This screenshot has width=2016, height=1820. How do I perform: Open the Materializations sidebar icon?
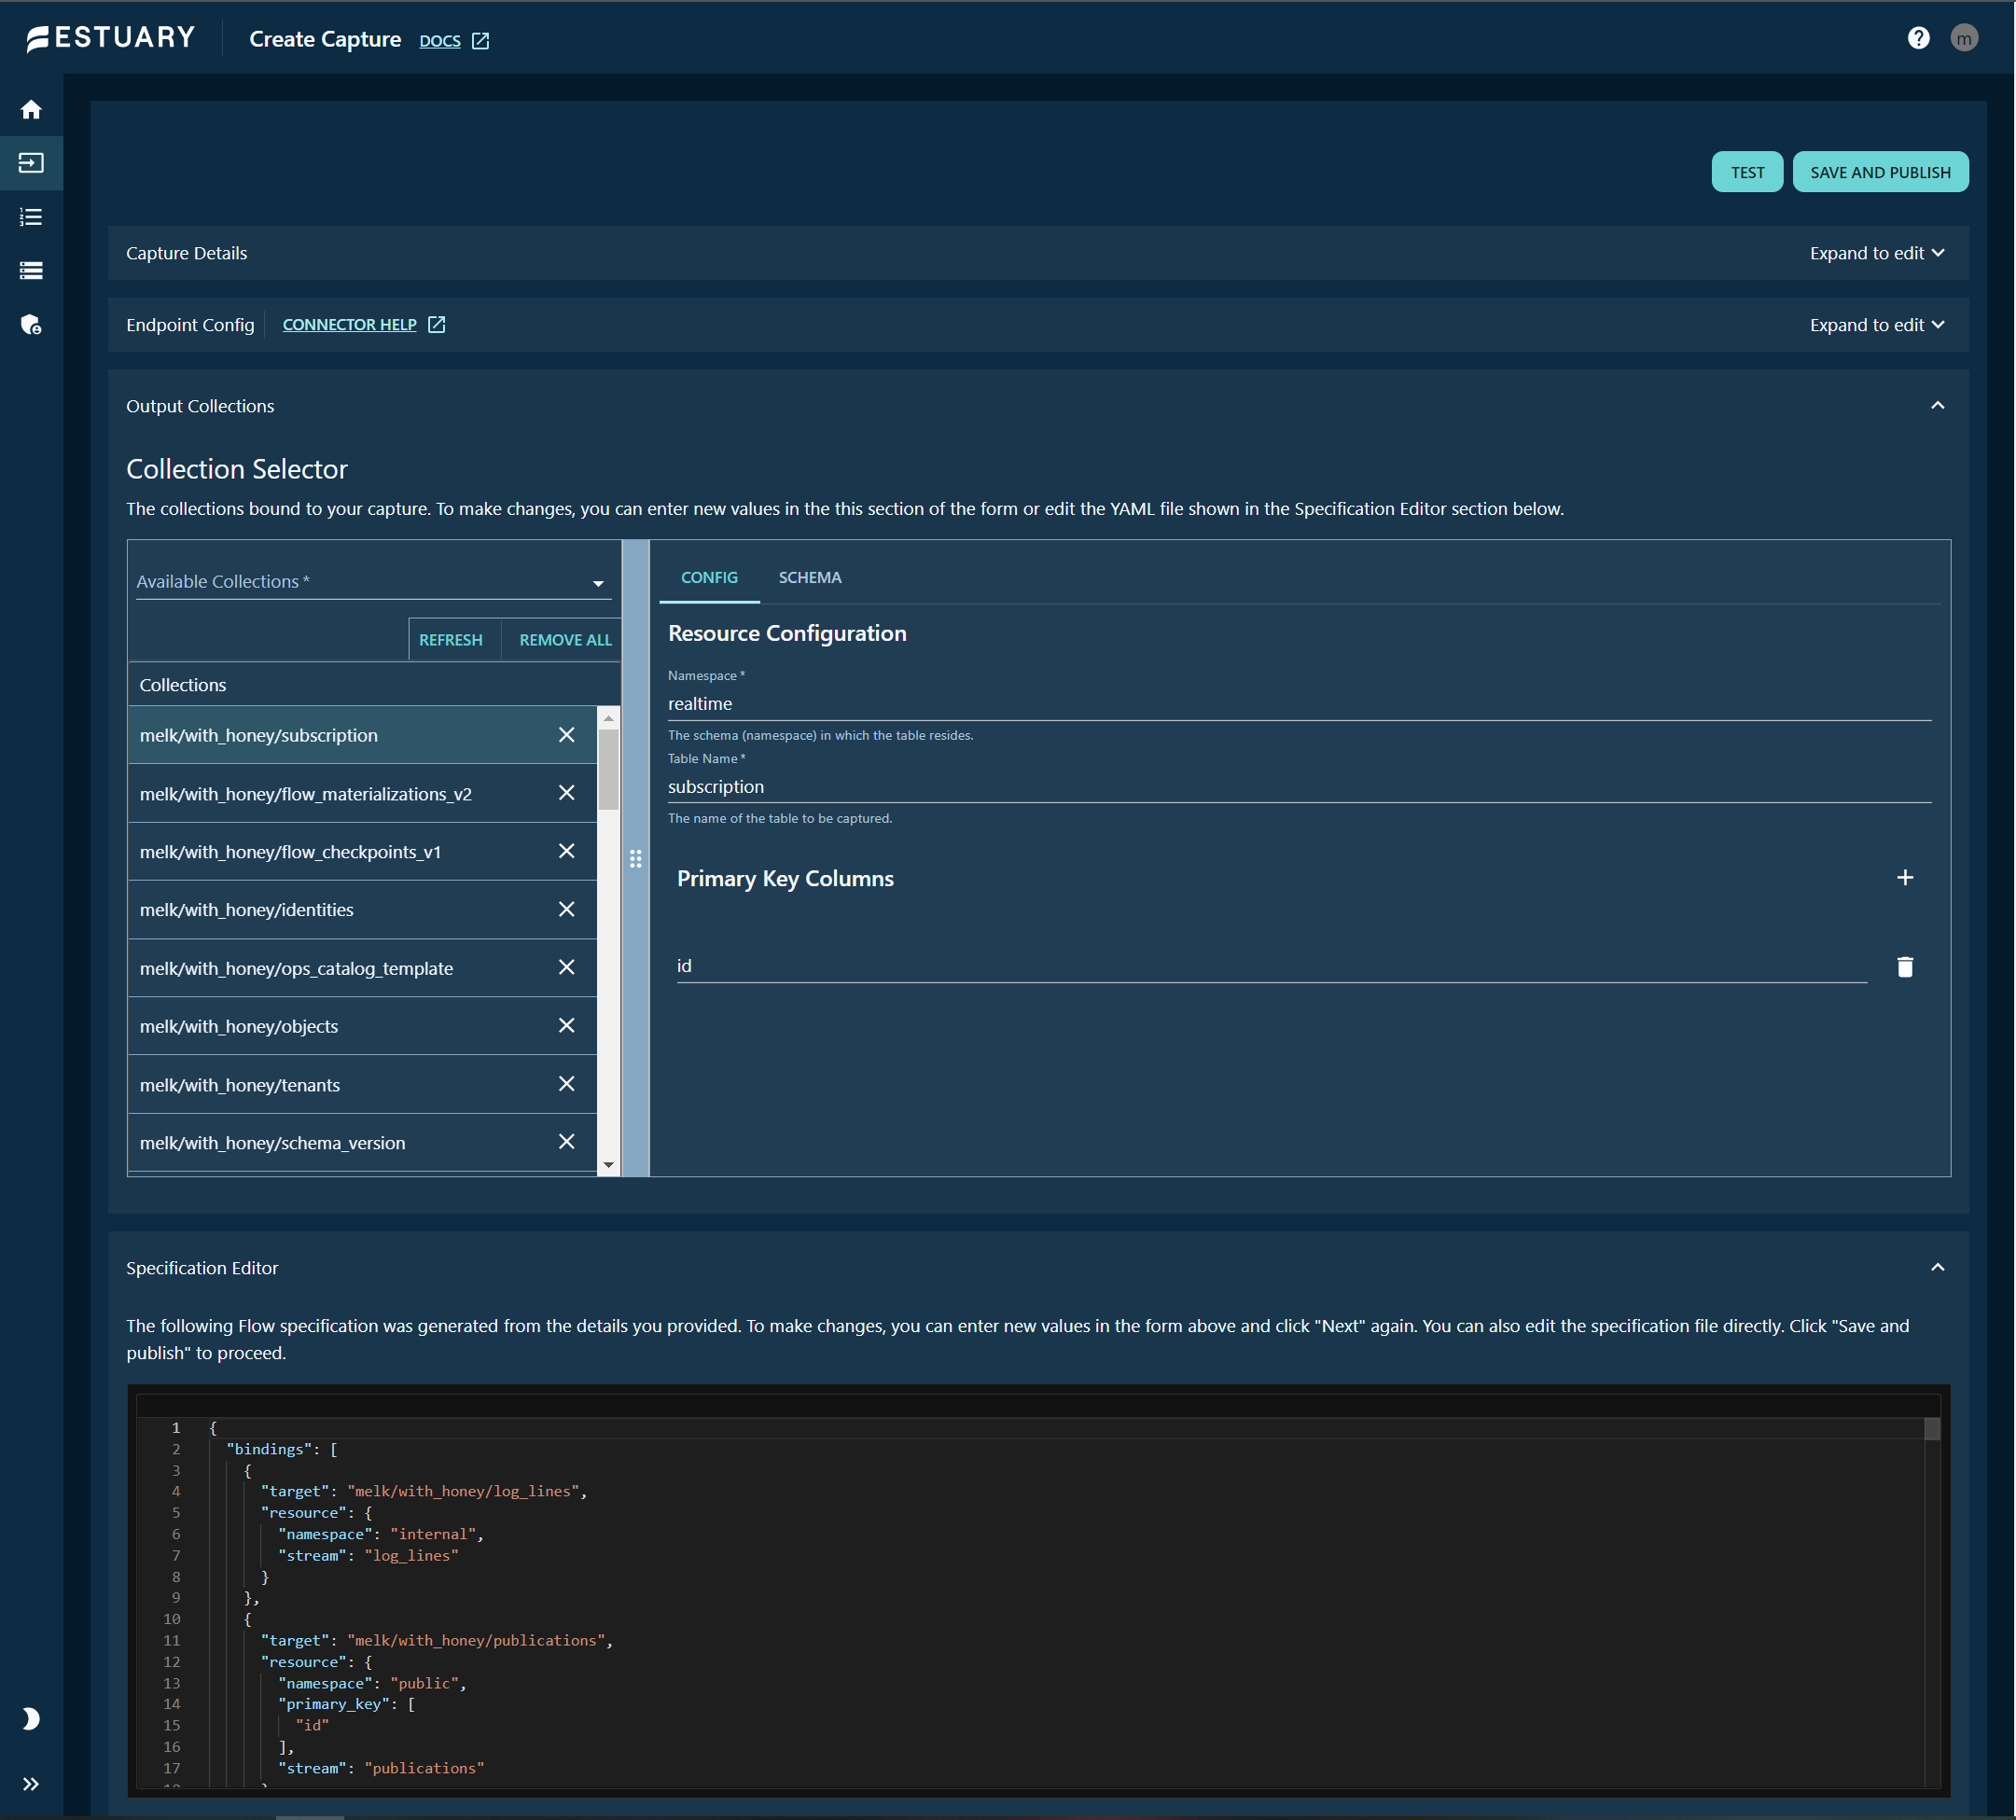point(31,270)
